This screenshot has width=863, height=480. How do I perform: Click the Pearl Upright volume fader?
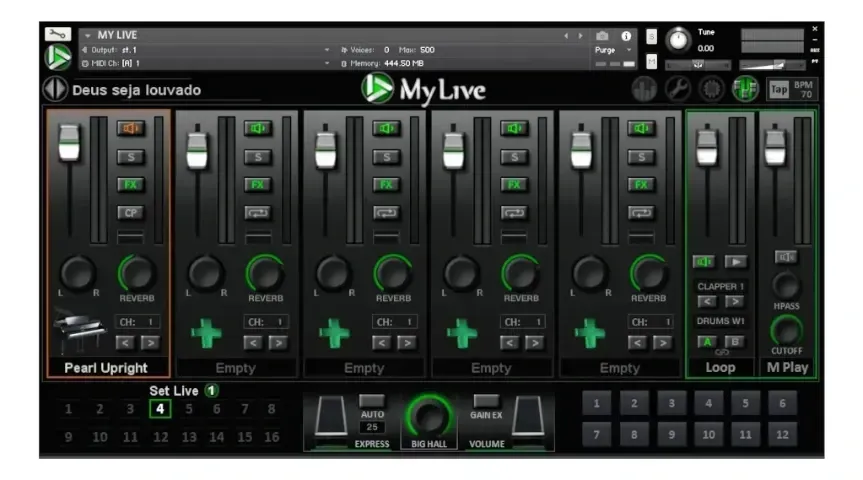(x=69, y=142)
